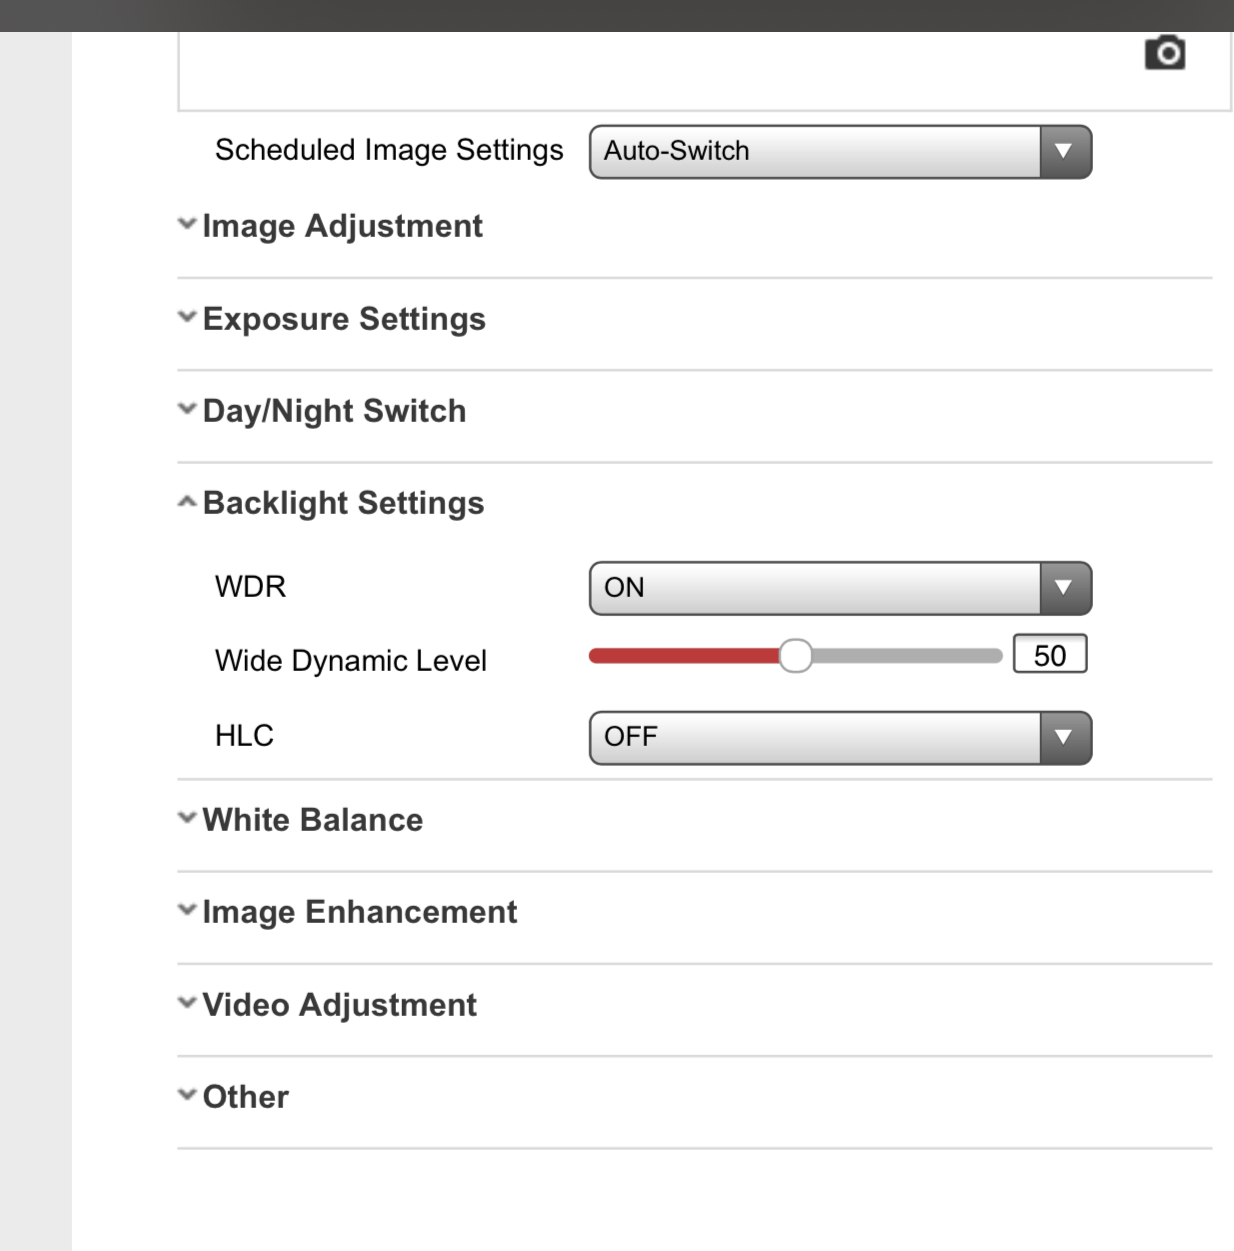The image size is (1234, 1251).
Task: Open the HLC dropdown
Action: 840,738
